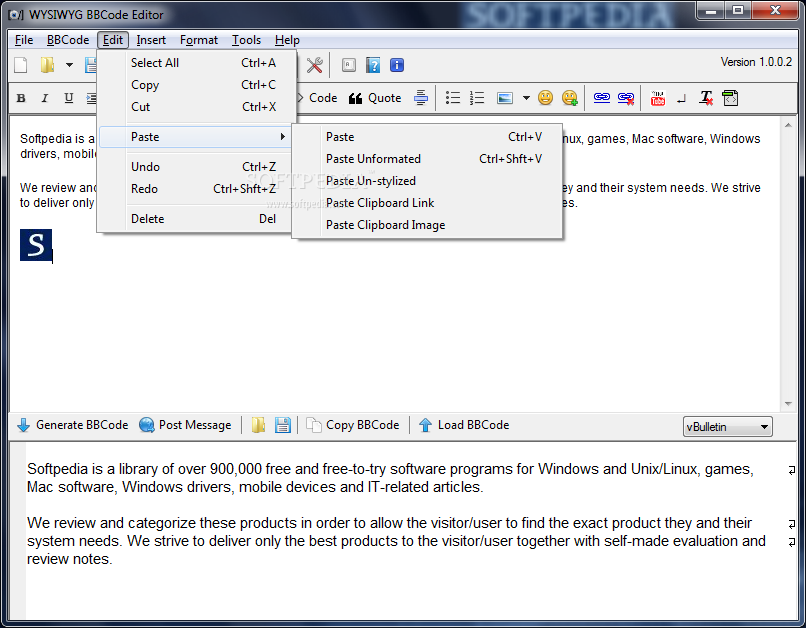Select Paste Clipboard Image
Viewport: 806px width, 628px height.
pos(427,225)
